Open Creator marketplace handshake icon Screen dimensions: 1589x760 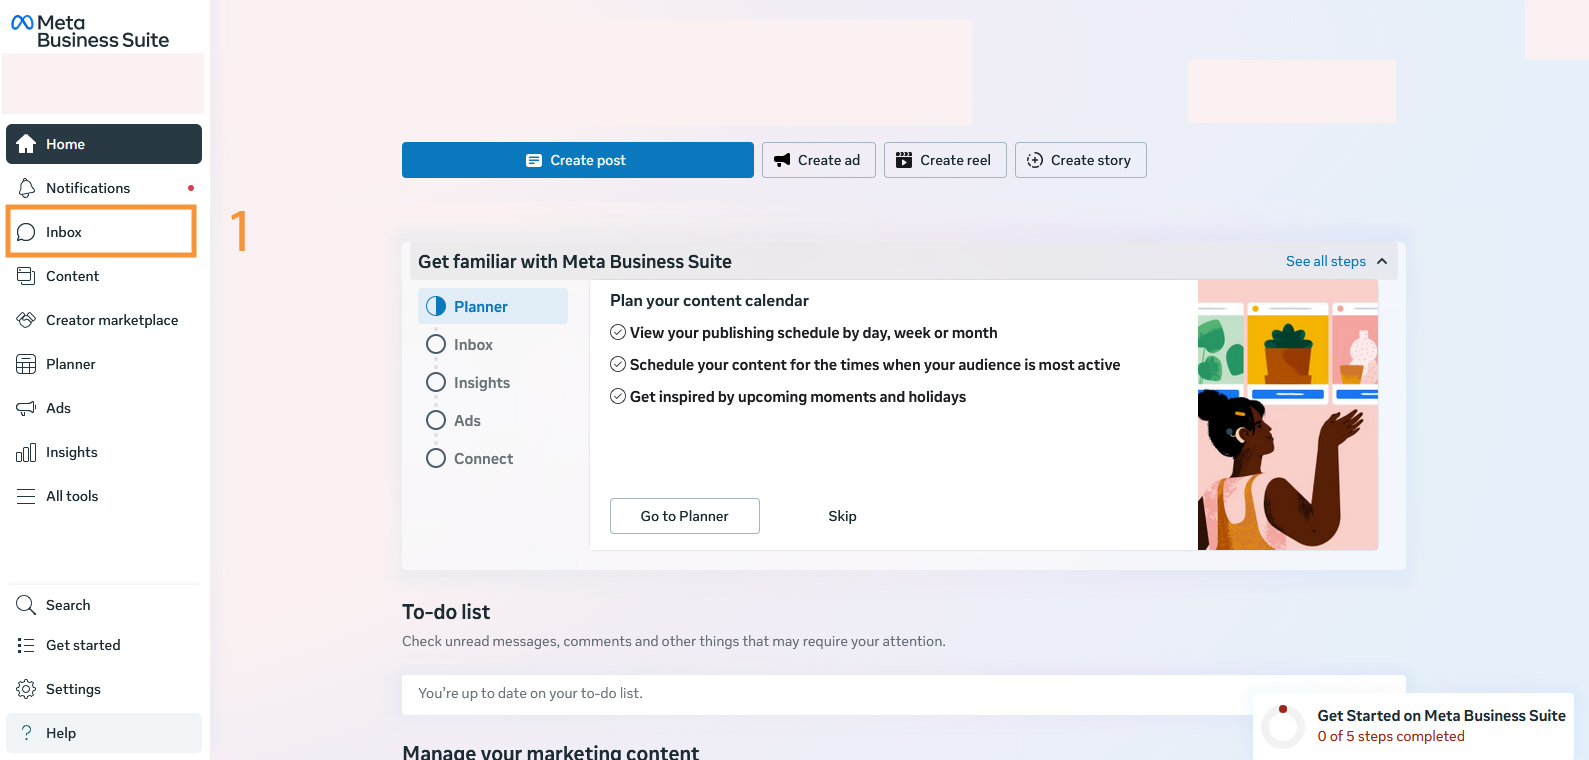tap(26, 320)
